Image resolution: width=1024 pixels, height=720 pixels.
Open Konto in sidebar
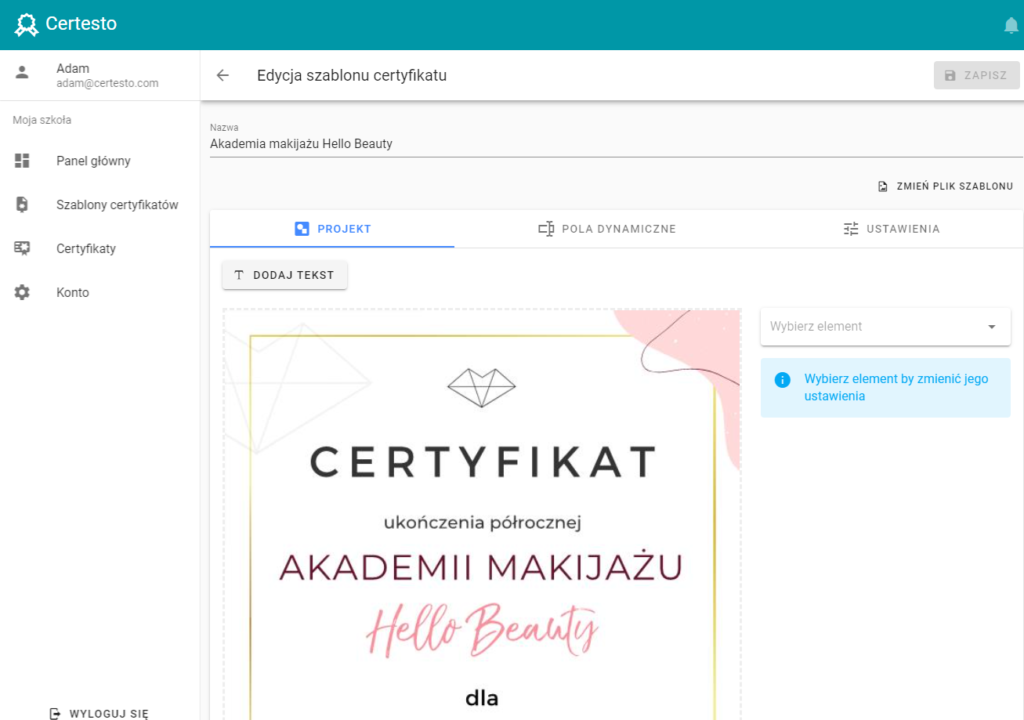click(100, 292)
